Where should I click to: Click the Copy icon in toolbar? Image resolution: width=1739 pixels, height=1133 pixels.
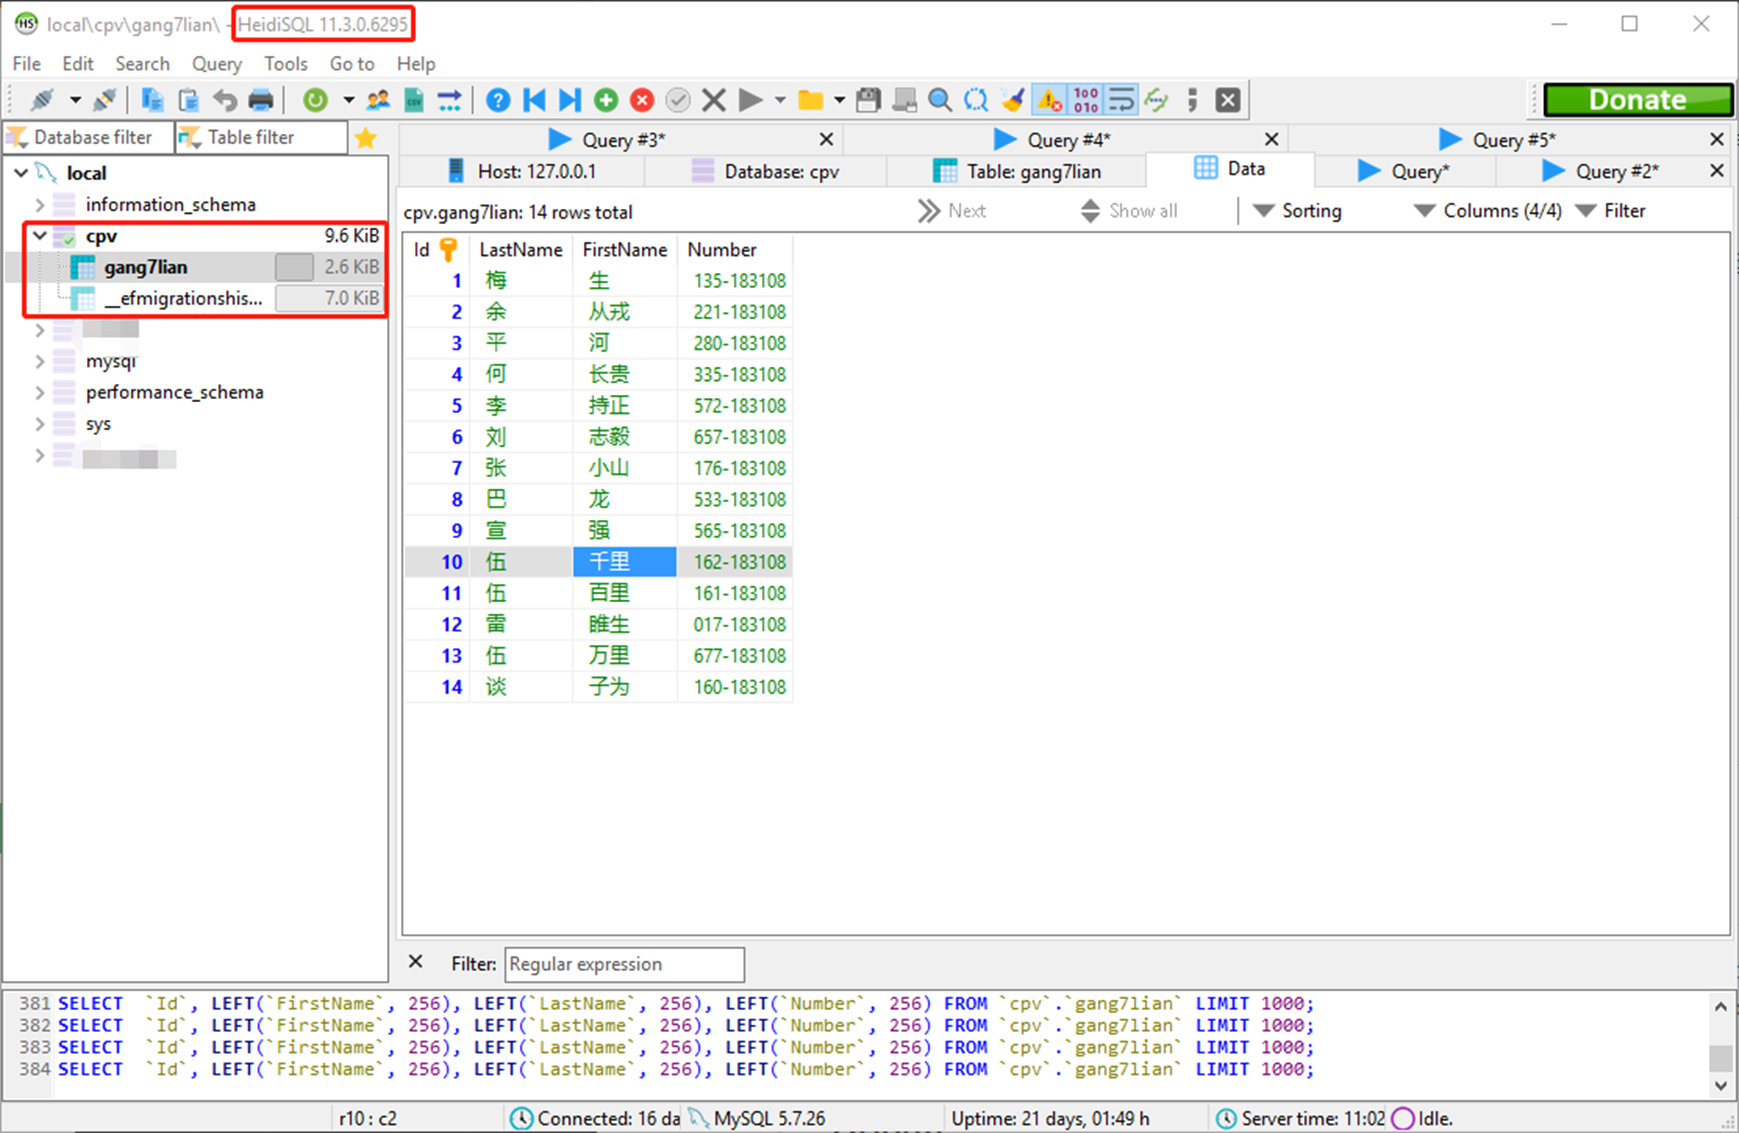[x=152, y=100]
